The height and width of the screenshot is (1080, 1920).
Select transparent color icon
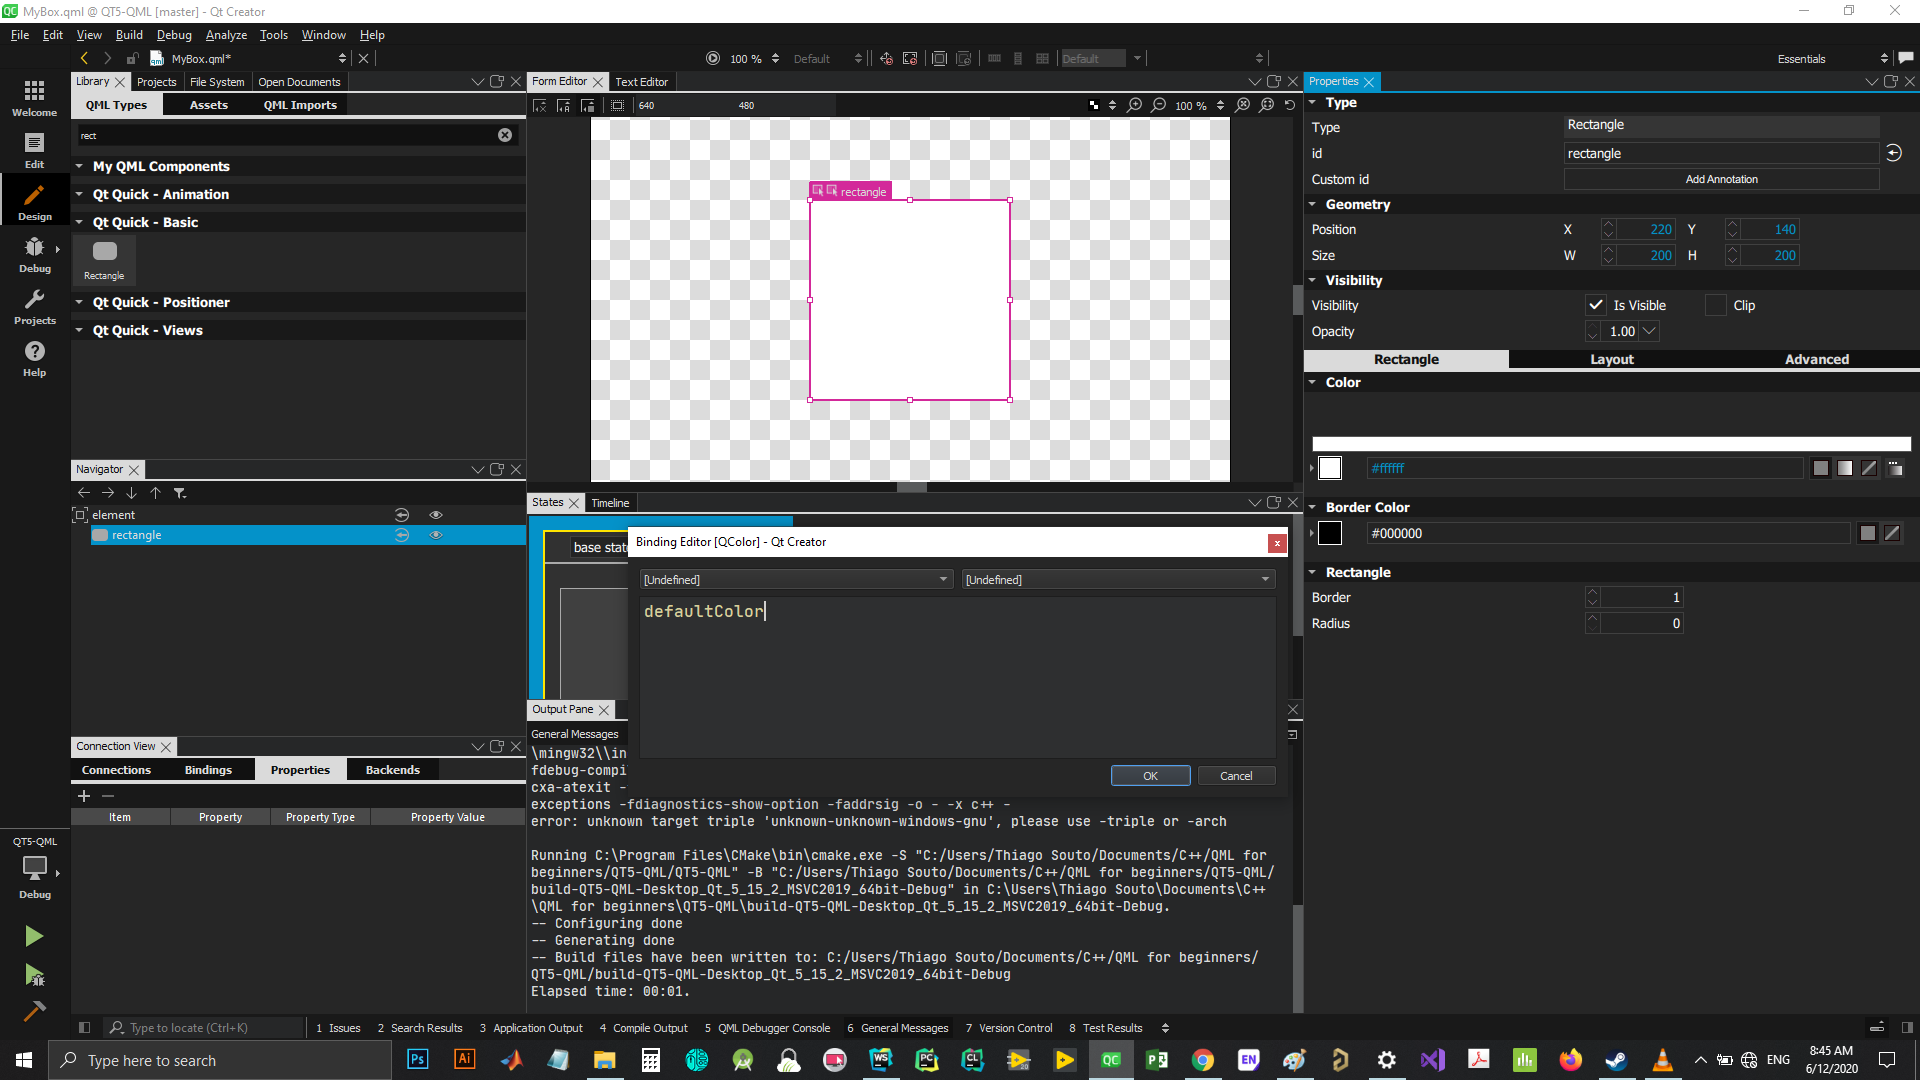1869,468
